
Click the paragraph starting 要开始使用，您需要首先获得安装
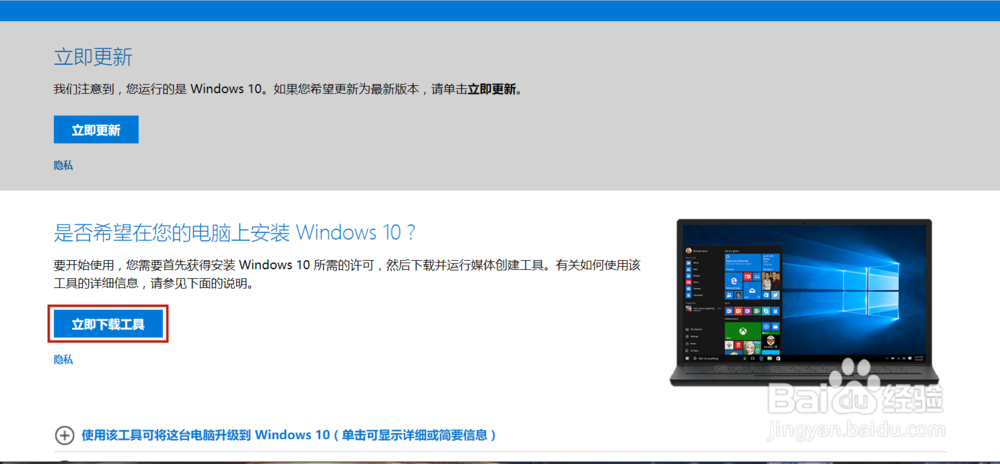[347, 273]
